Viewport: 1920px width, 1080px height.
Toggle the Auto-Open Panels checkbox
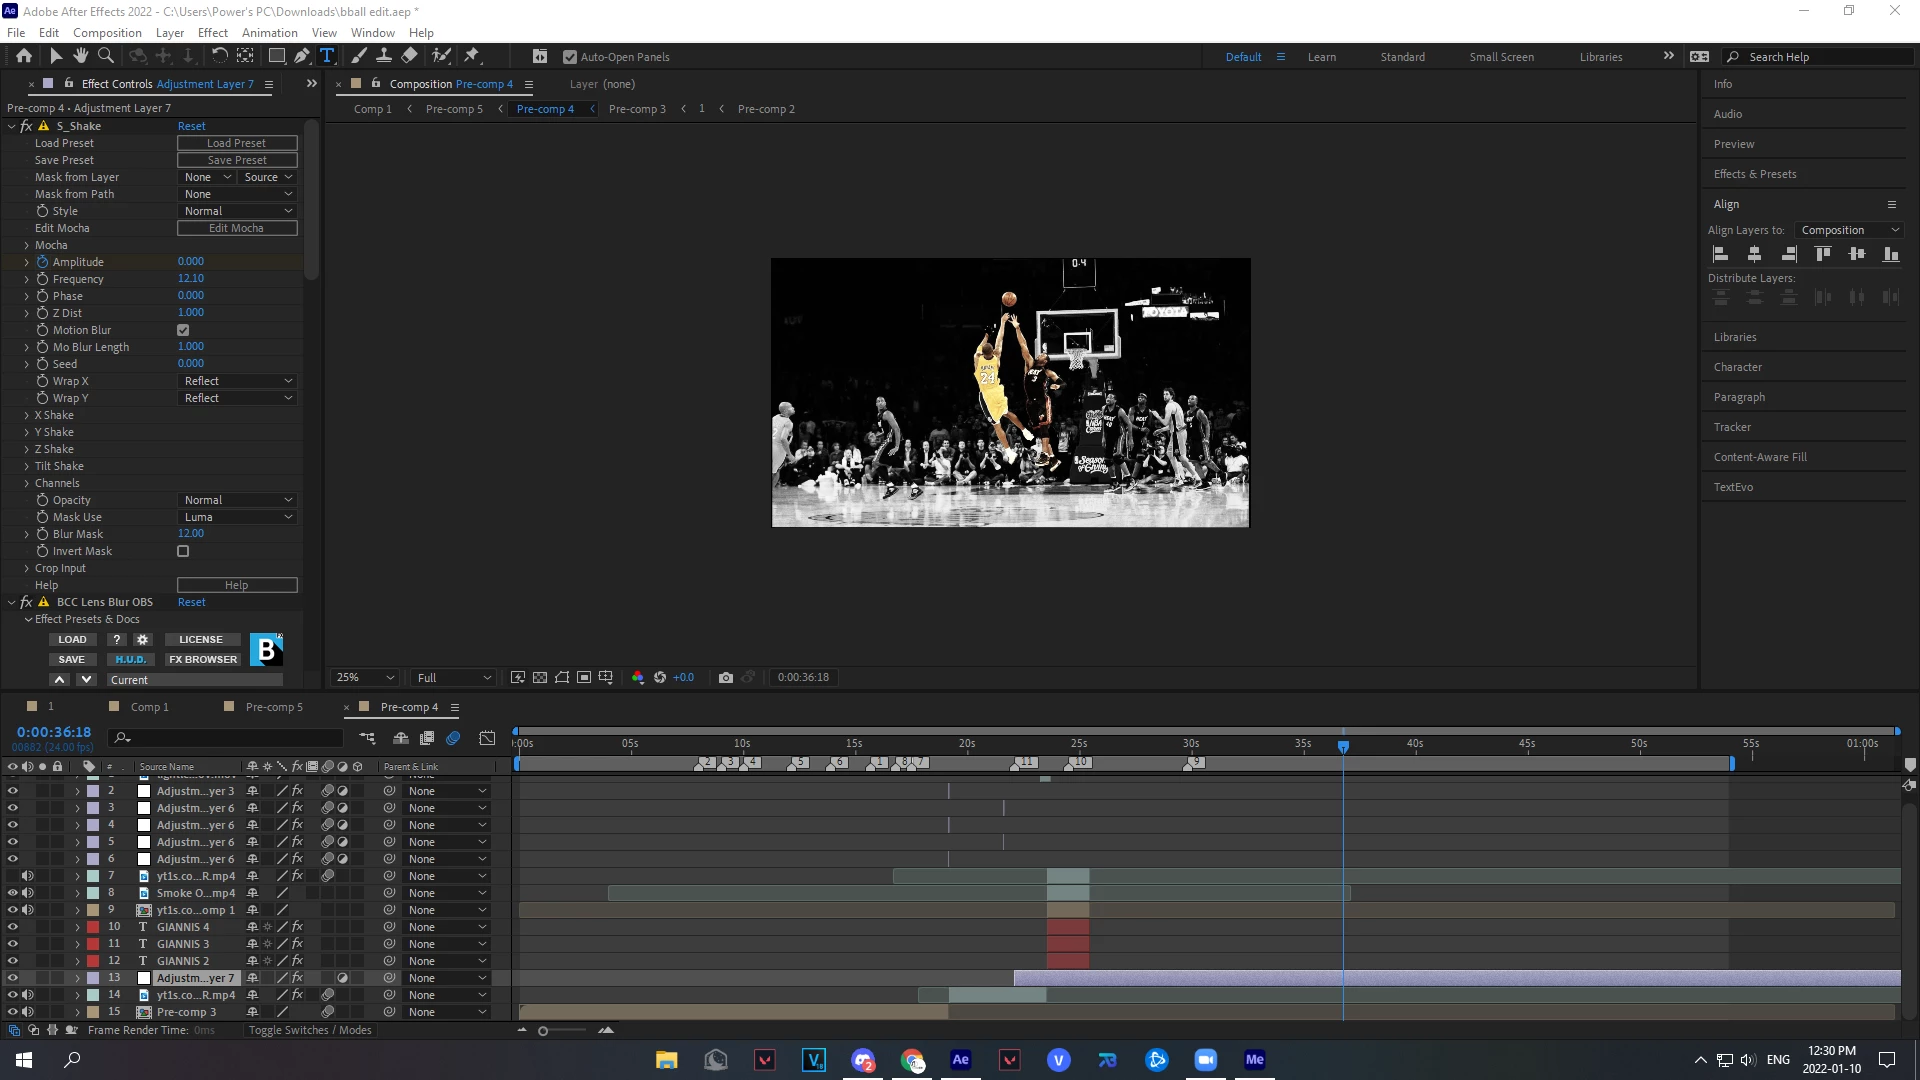pos(570,57)
